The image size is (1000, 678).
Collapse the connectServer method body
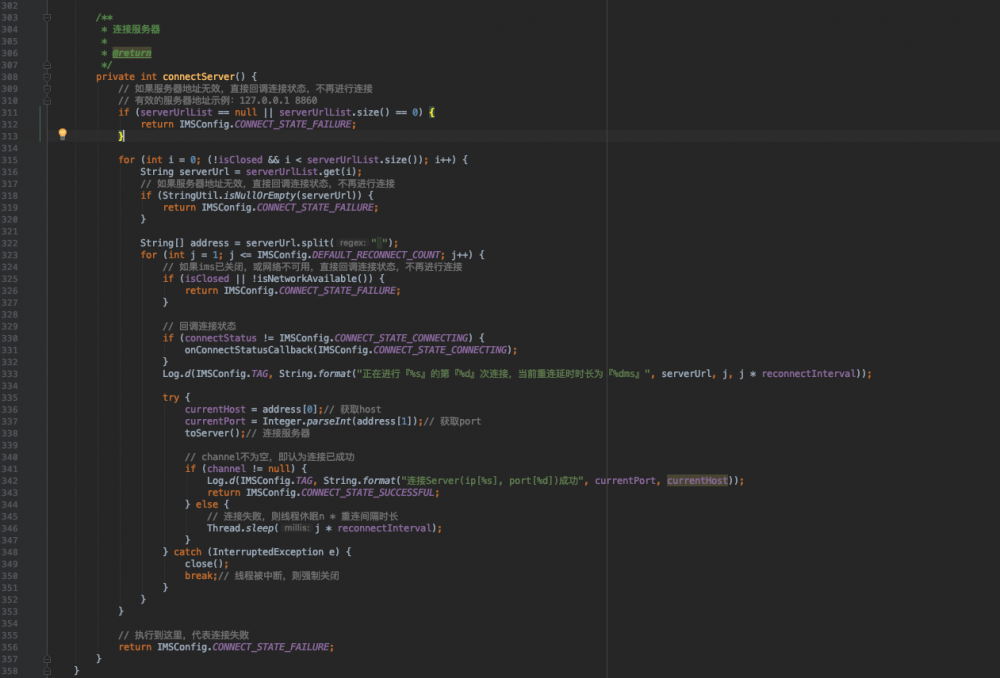tap(46, 76)
